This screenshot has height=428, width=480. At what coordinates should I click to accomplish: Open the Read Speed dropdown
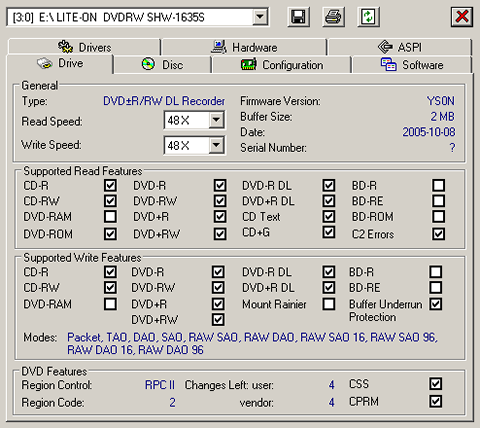click(217, 120)
